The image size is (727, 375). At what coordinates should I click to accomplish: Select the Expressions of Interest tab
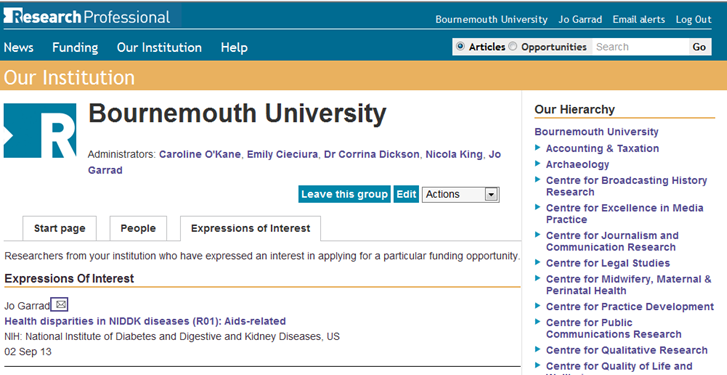(x=250, y=228)
